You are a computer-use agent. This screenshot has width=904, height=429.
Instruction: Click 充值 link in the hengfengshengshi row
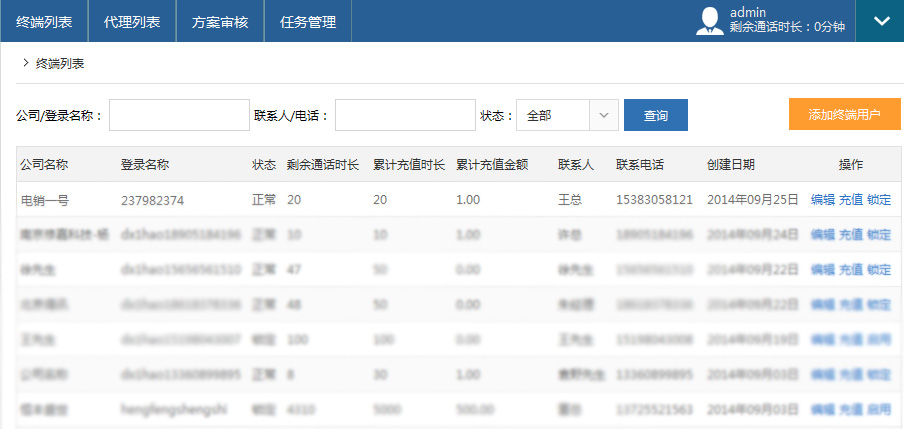coord(850,410)
